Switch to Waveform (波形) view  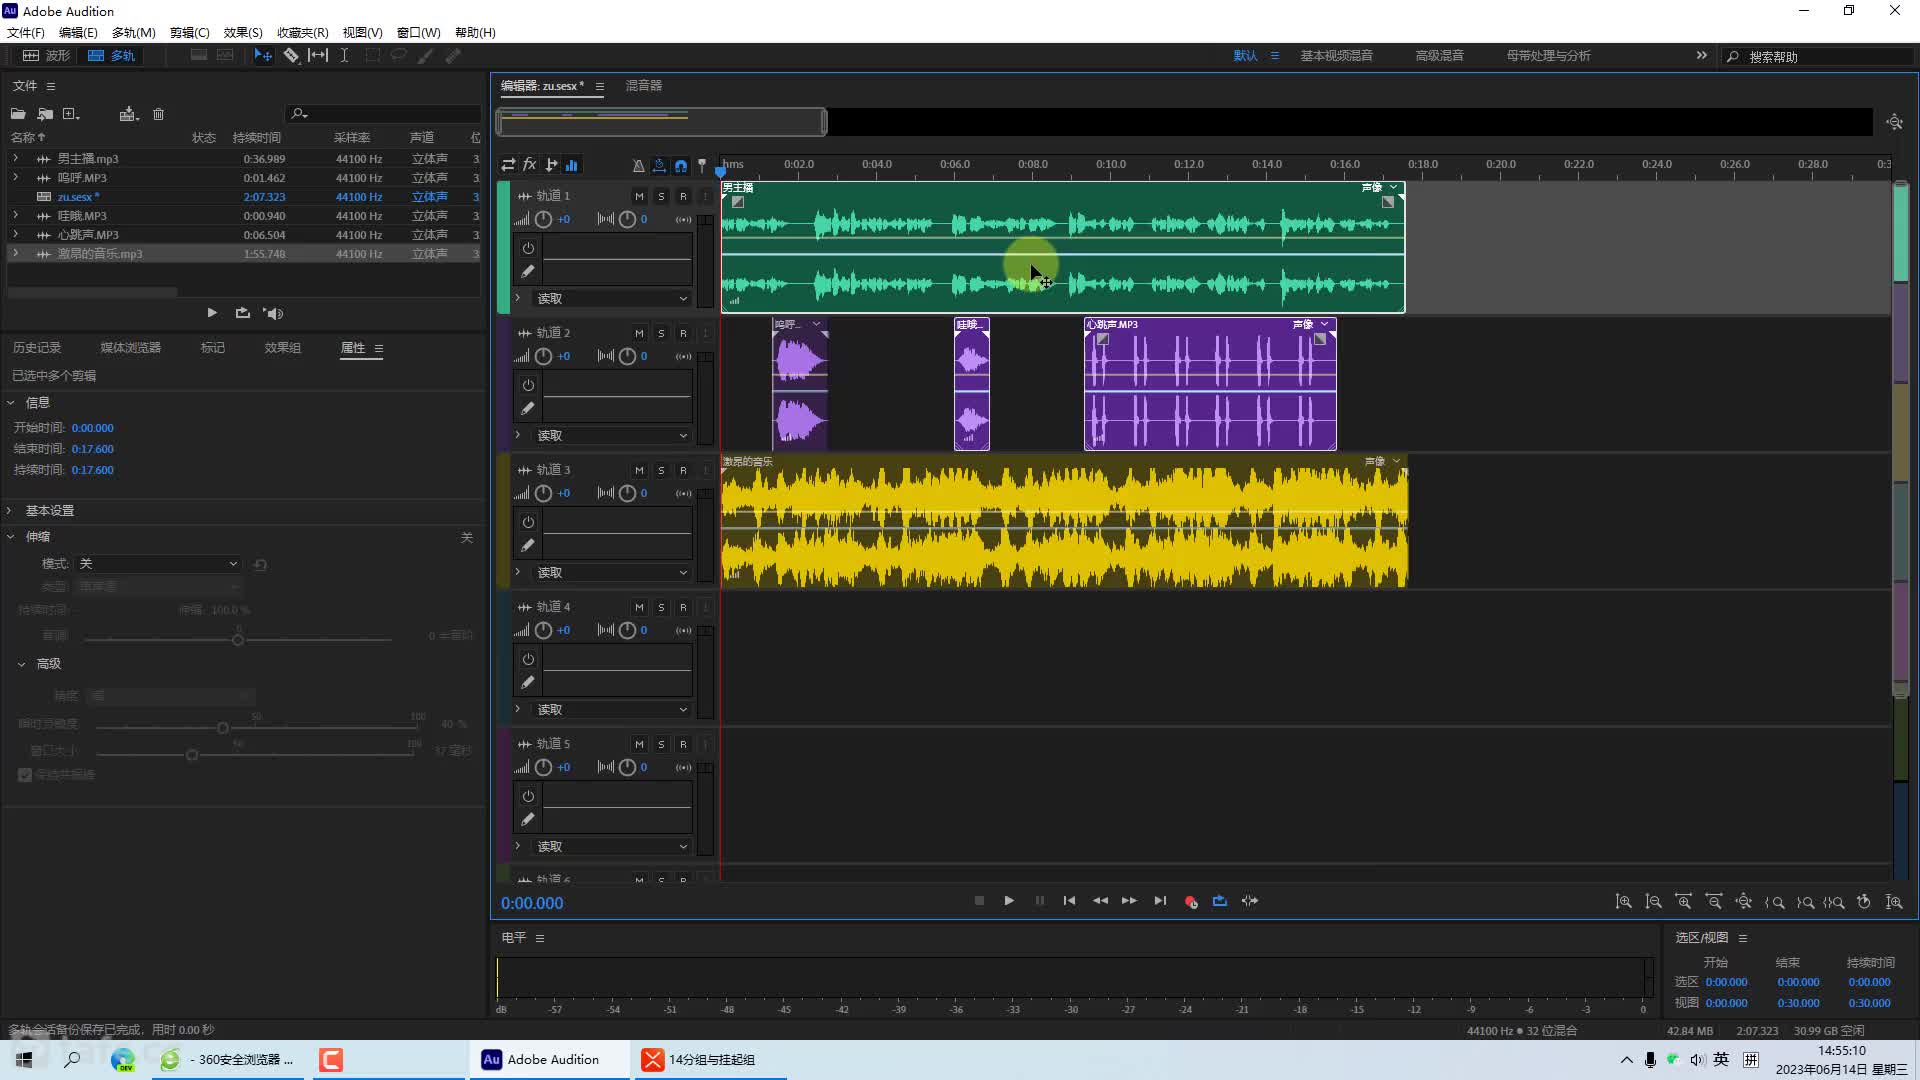tap(46, 55)
